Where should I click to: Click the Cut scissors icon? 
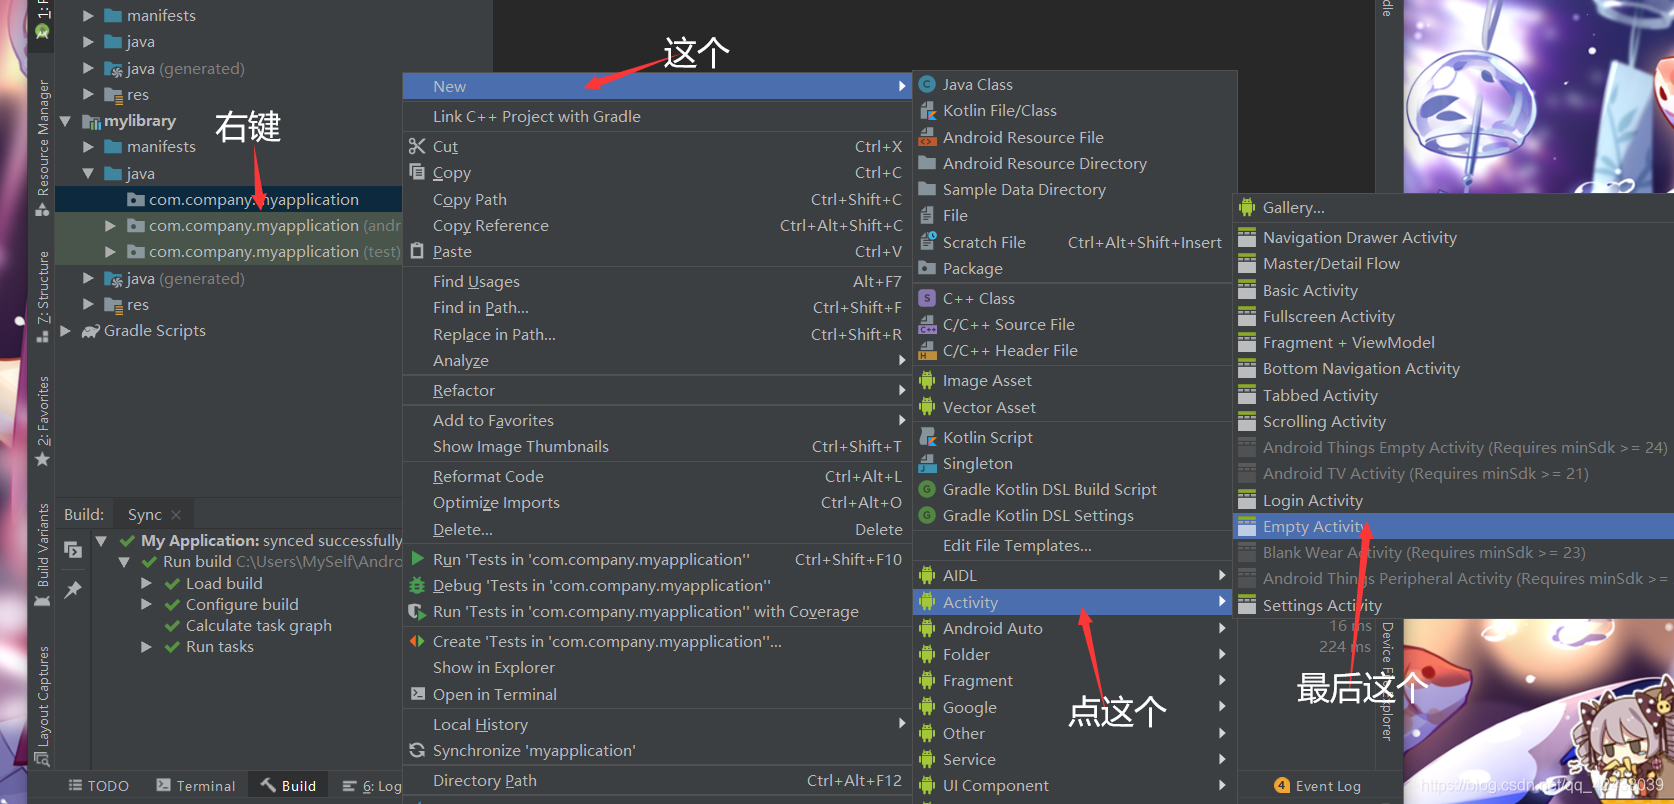pos(417,146)
